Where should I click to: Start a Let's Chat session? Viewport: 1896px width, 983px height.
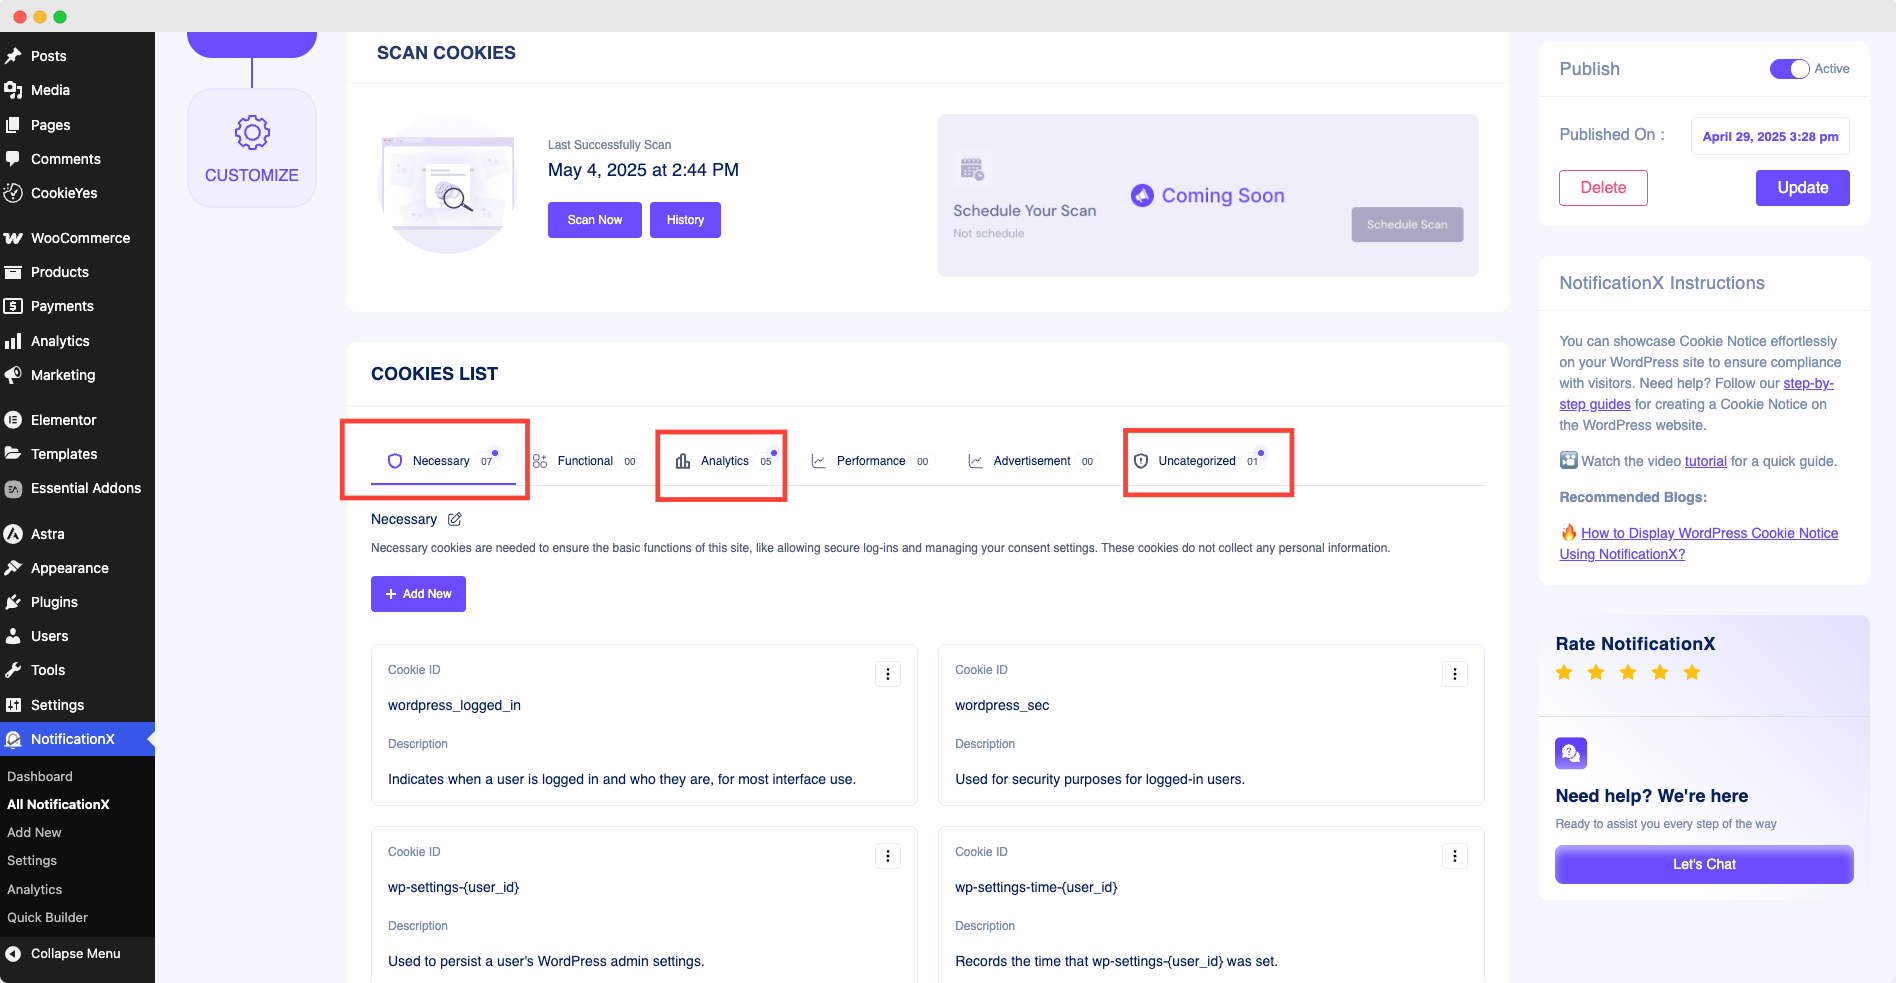[1704, 864]
